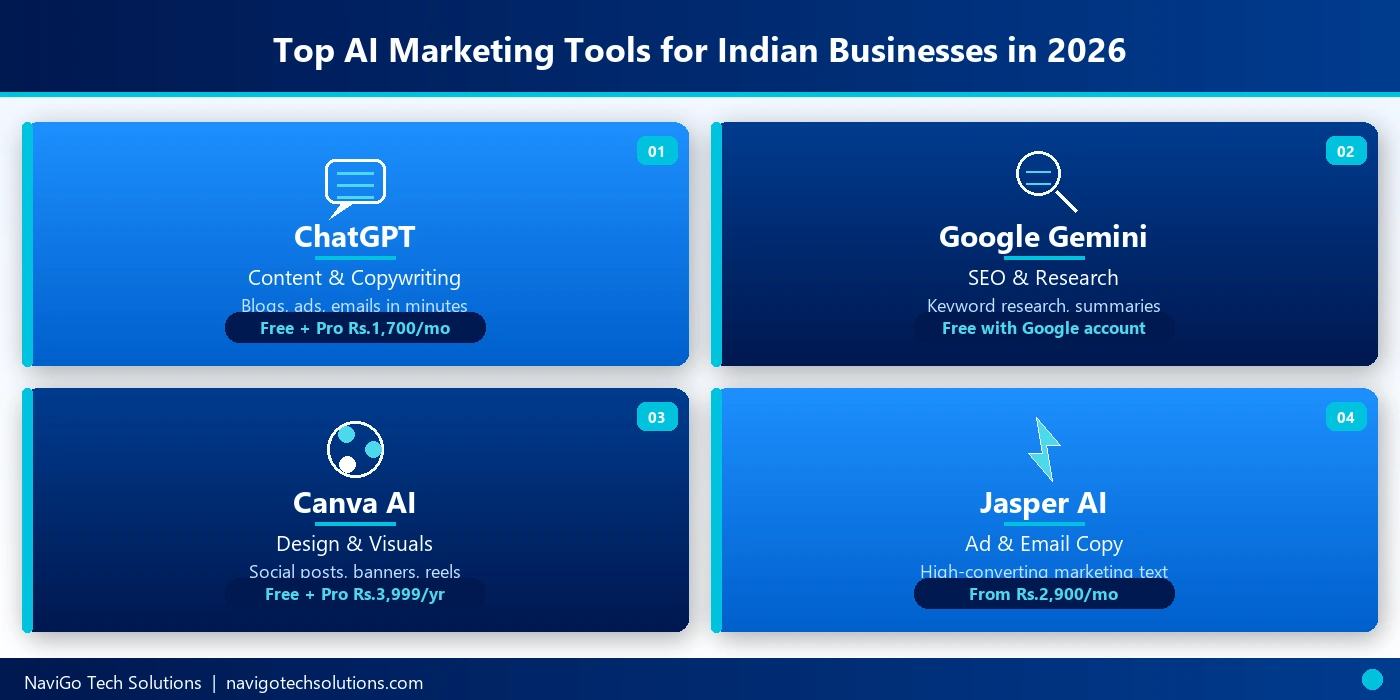Screen dimensions: 1400x700
Task: Select the Free + Pro Rs.1,700/mo pill
Action: (x=355, y=328)
